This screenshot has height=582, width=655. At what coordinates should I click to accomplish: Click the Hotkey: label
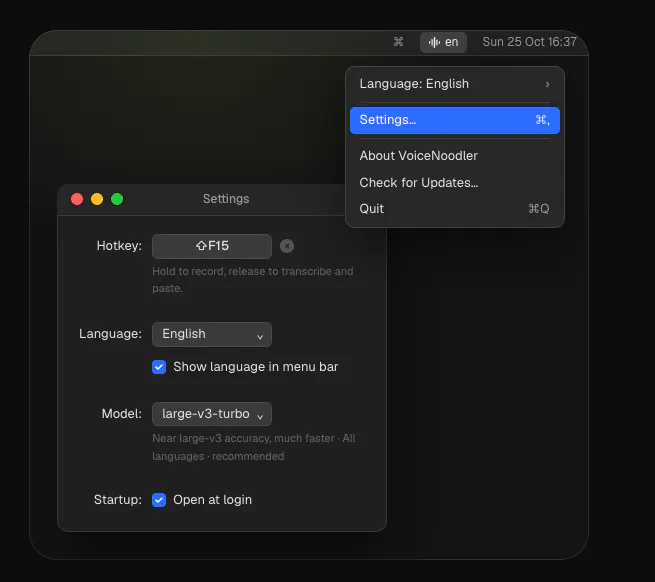pyautogui.click(x=119, y=246)
